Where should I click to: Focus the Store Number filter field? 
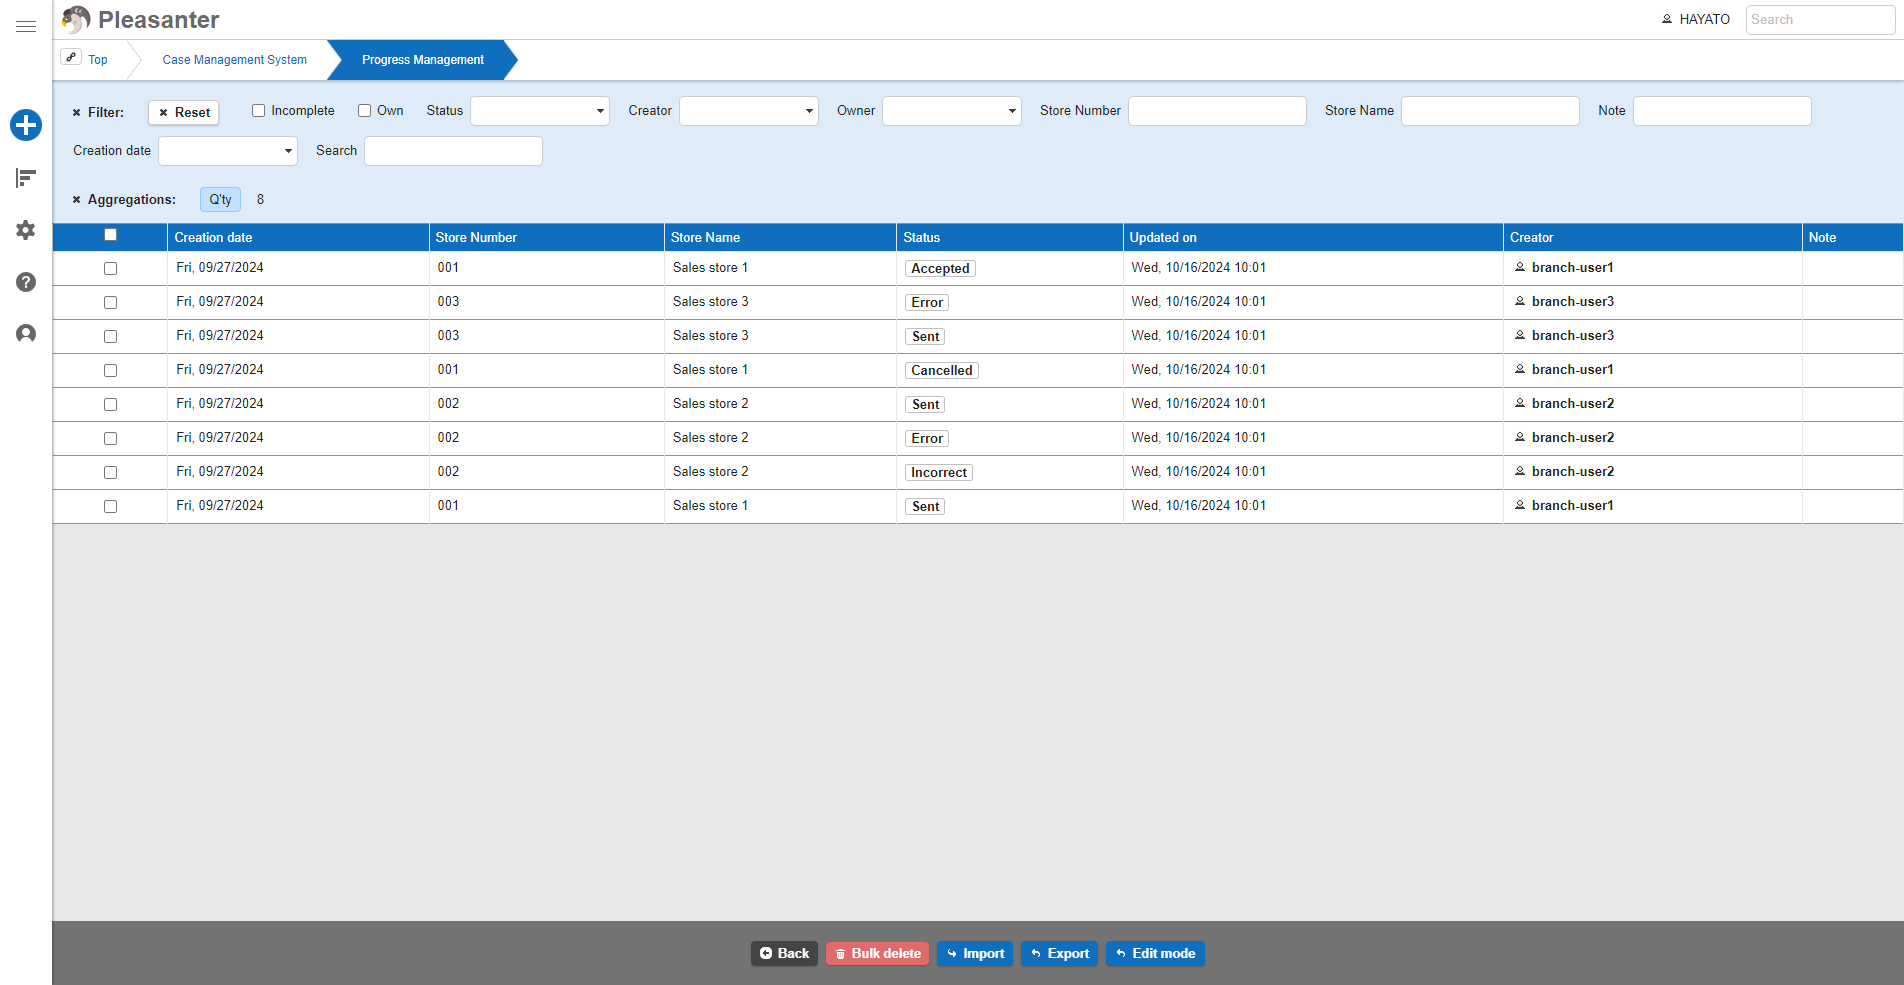pos(1217,111)
